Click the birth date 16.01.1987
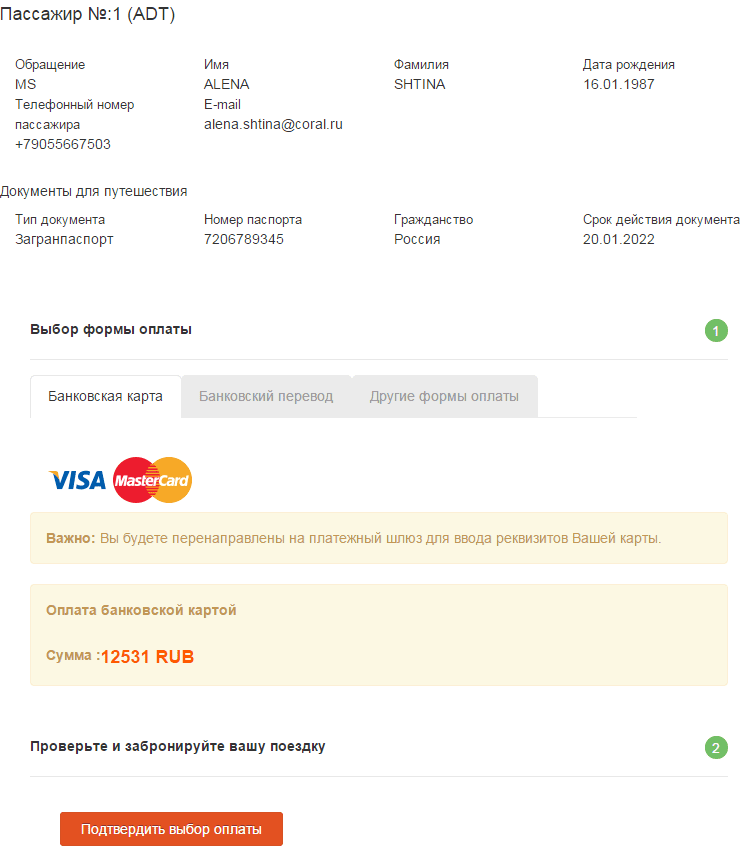This screenshot has height=861, width=749. tap(619, 85)
